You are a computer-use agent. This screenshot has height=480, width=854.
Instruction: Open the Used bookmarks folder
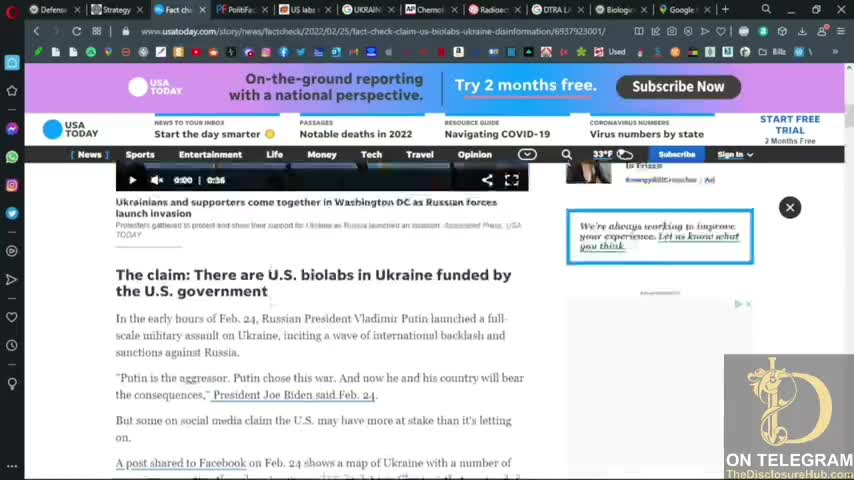tap(610, 52)
